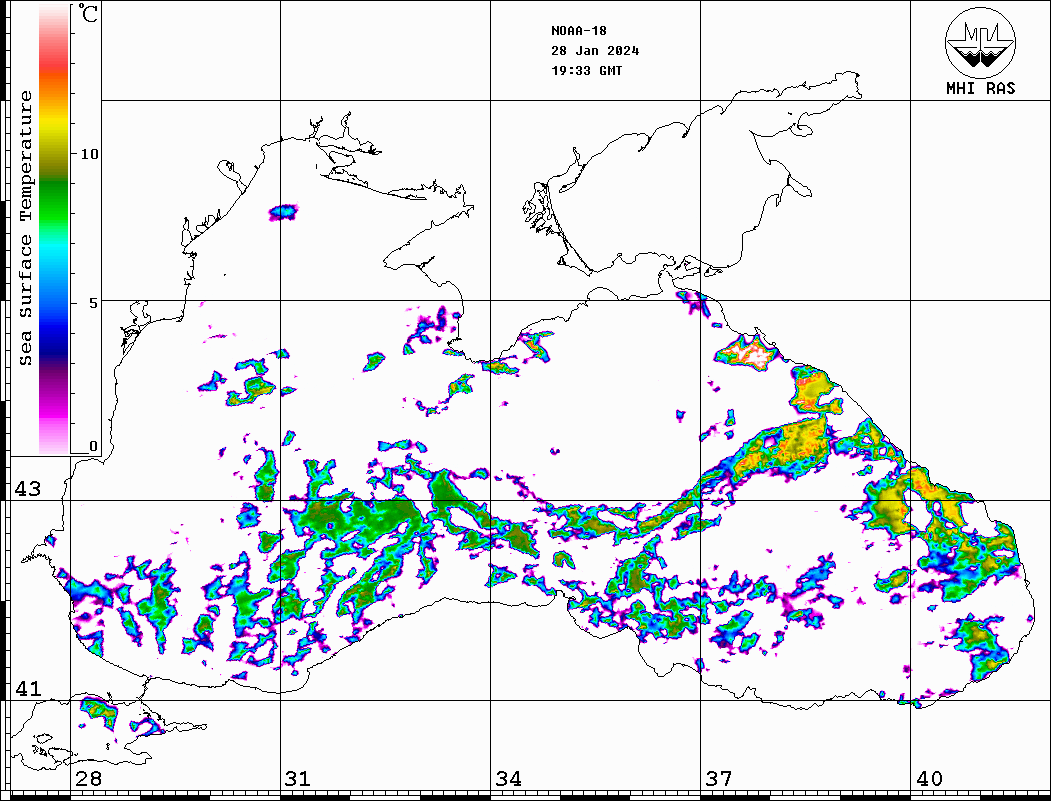The image size is (1051, 801).
Task: Click the longitude label '28'
Action: (x=88, y=778)
